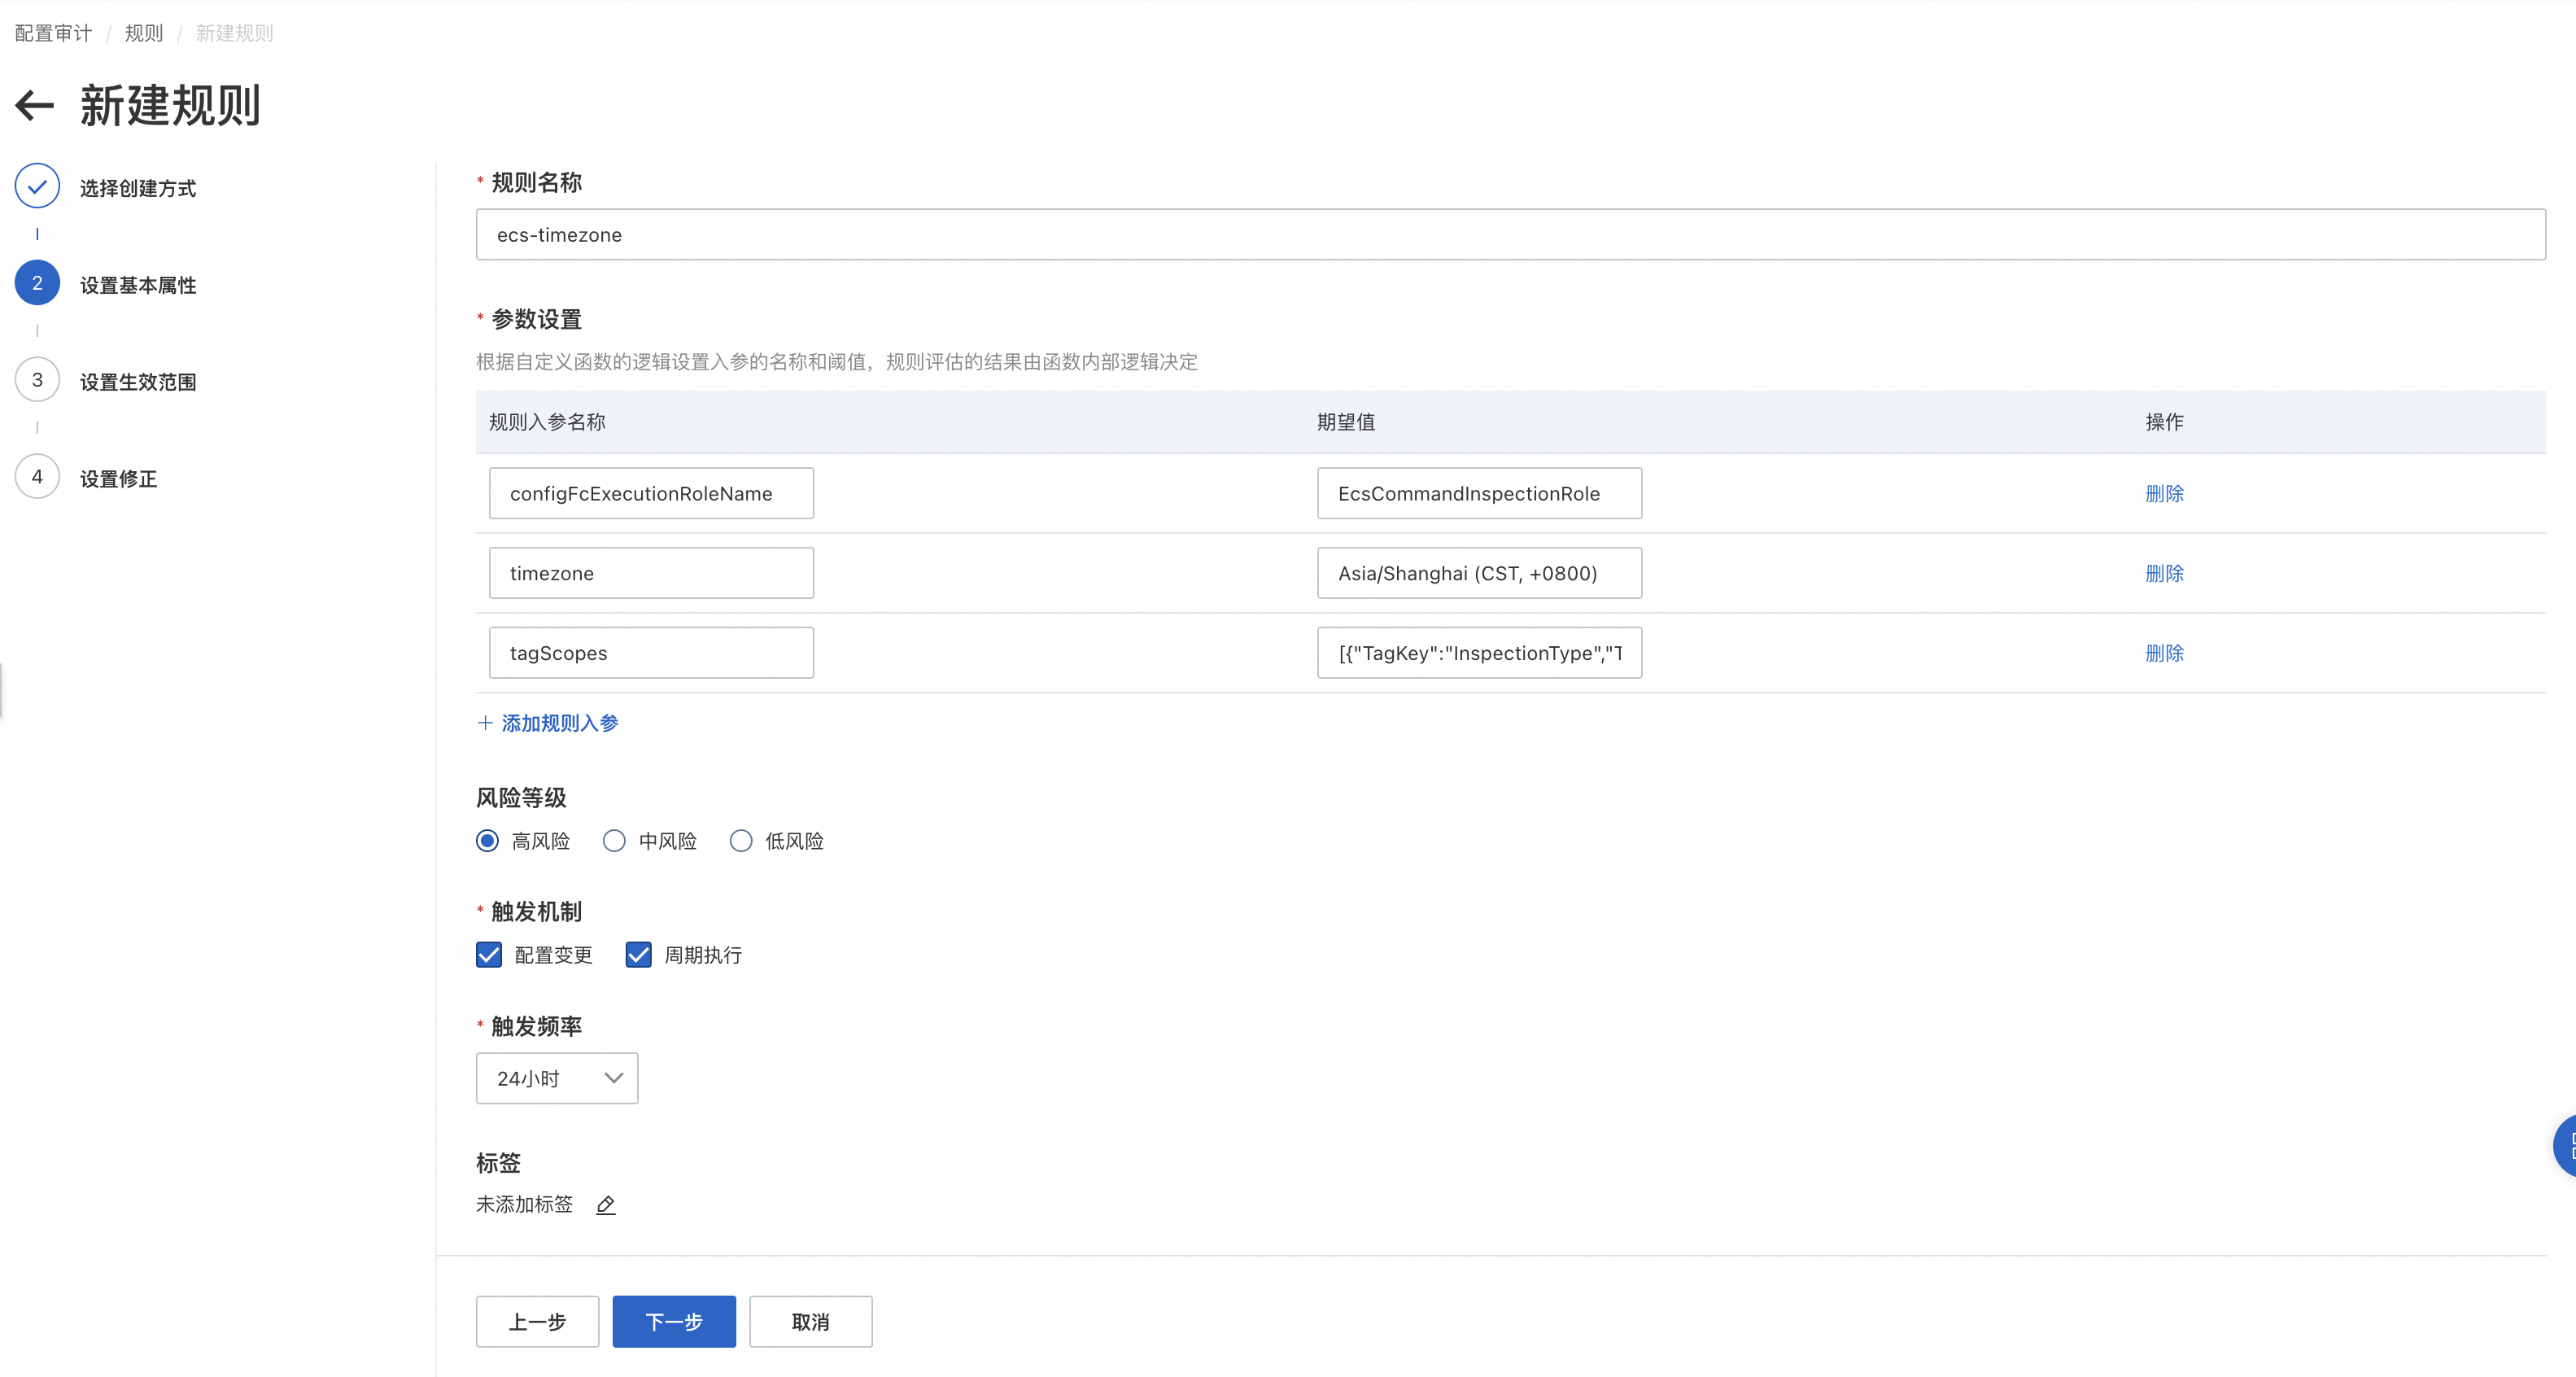The image size is (2576, 1377).
Task: Click 删除 for the timezone parameter
Action: click(2164, 573)
